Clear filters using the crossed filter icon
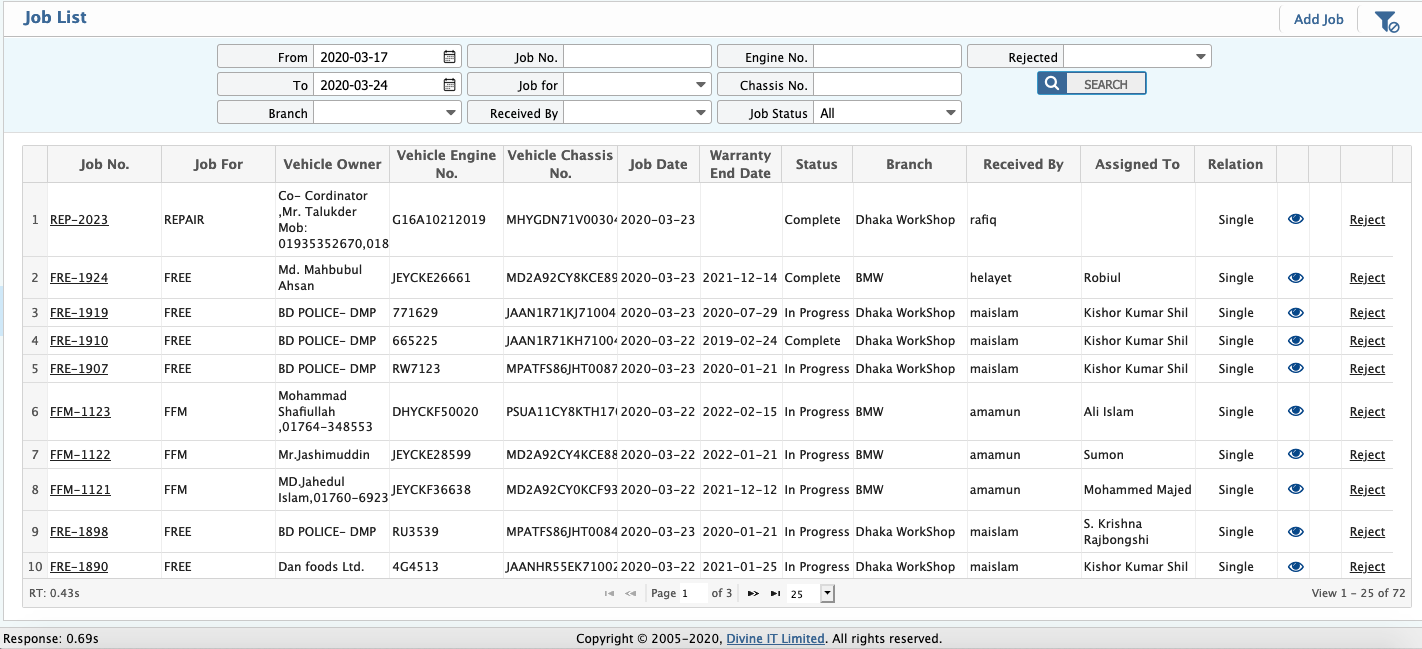Image resolution: width=1422 pixels, height=649 pixels. point(1388,19)
